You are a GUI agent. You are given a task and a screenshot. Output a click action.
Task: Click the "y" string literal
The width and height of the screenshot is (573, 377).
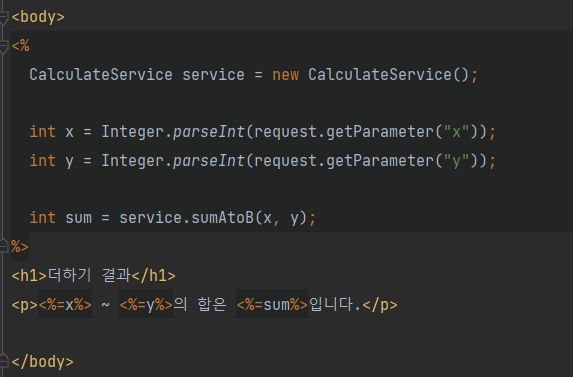(456, 160)
